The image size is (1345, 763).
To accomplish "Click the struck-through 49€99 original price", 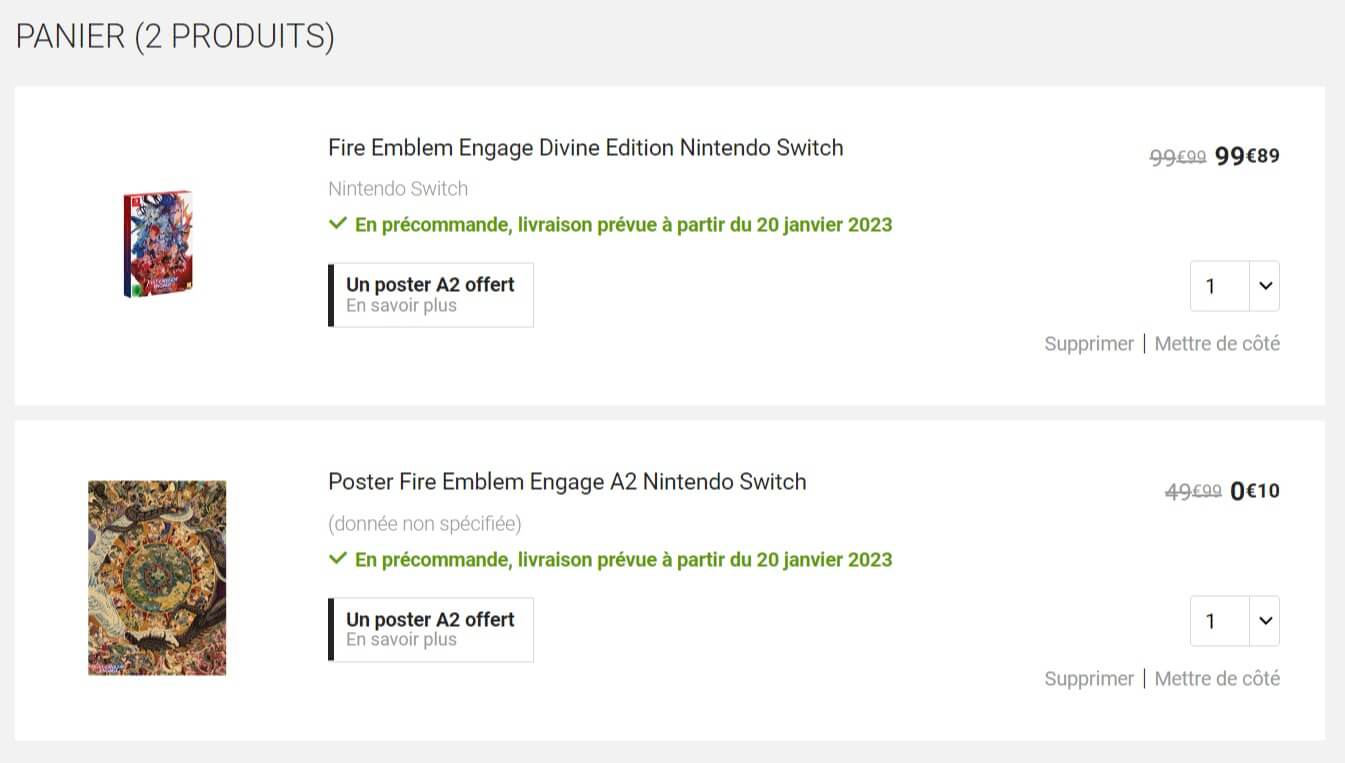I will point(1192,492).
